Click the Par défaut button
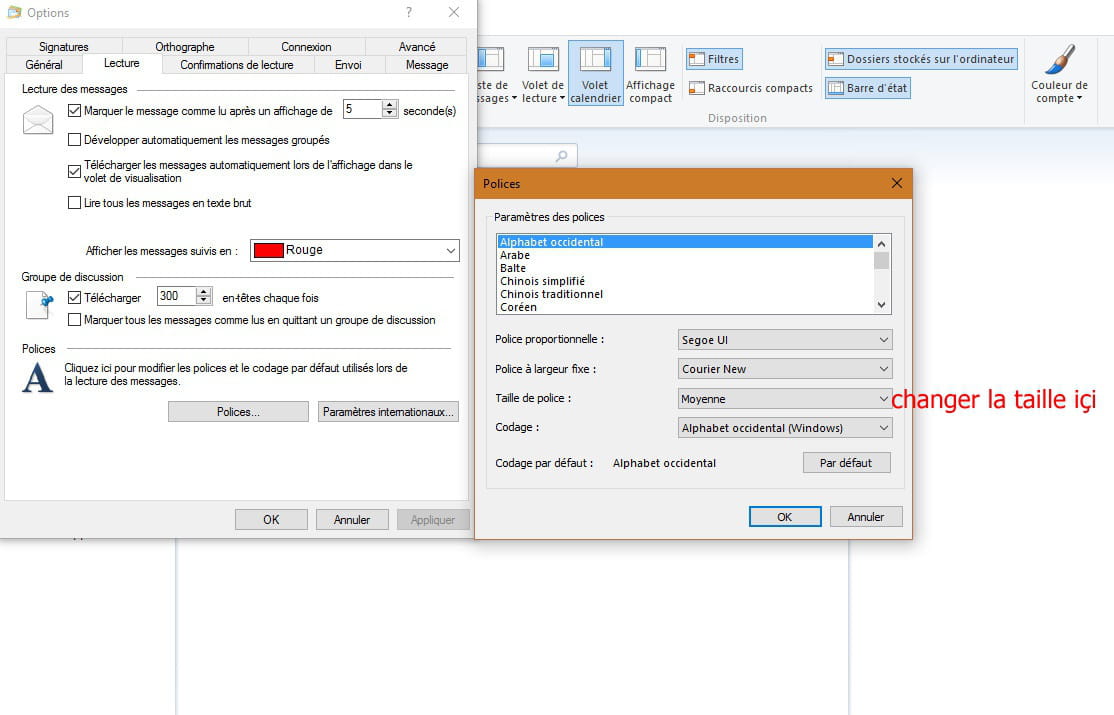Screen dimensions: 1114x715 point(846,462)
